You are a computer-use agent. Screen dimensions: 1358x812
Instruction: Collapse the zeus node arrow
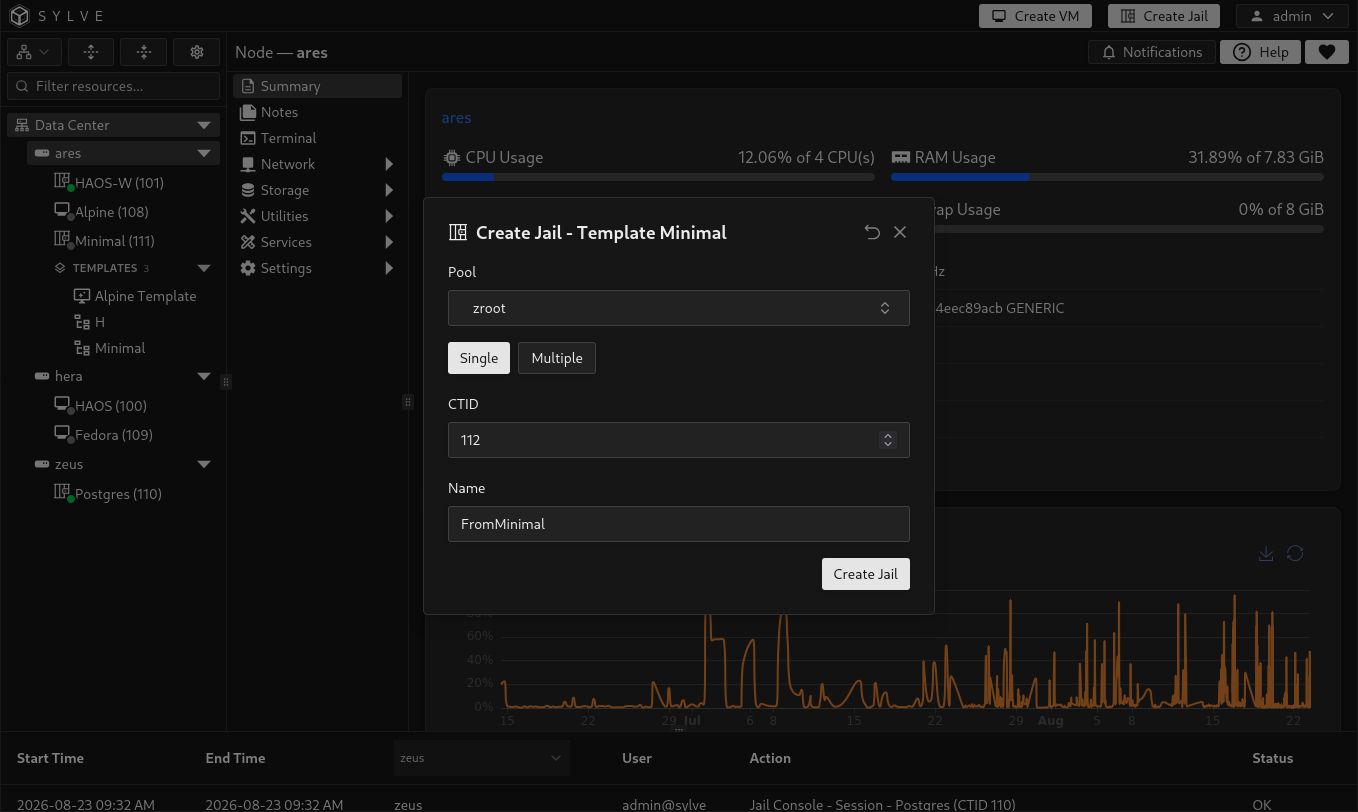click(204, 464)
